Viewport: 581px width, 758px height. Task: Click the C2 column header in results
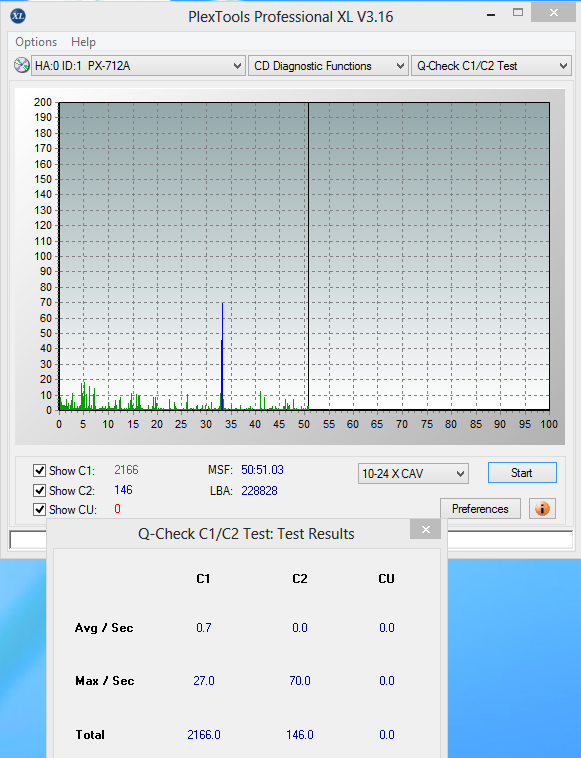[x=300, y=579]
